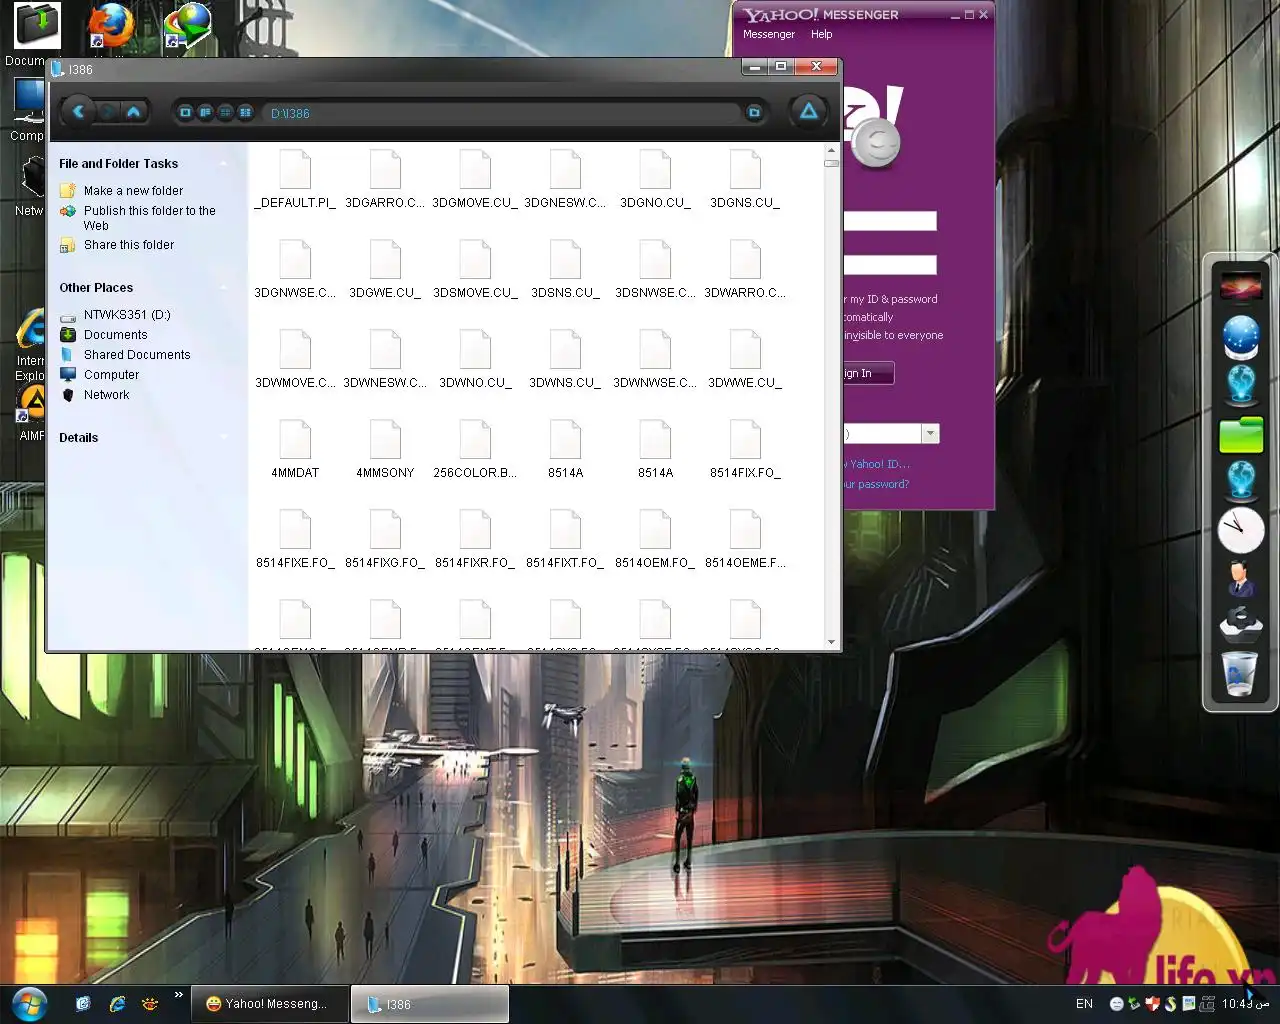Open the Windows Start orb

(x=29, y=1003)
